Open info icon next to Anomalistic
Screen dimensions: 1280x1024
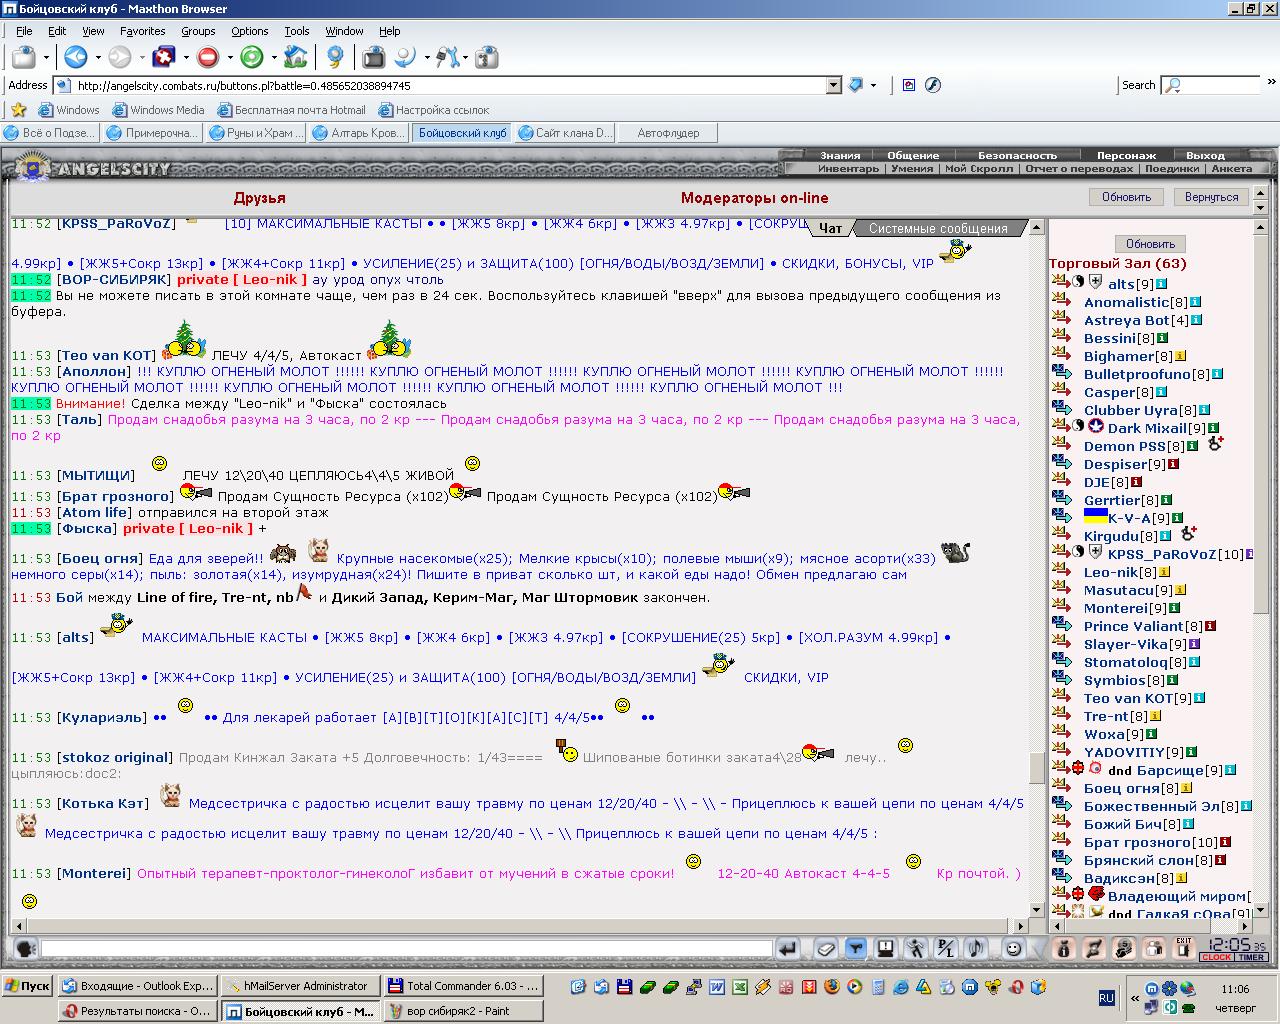tap(1195, 302)
